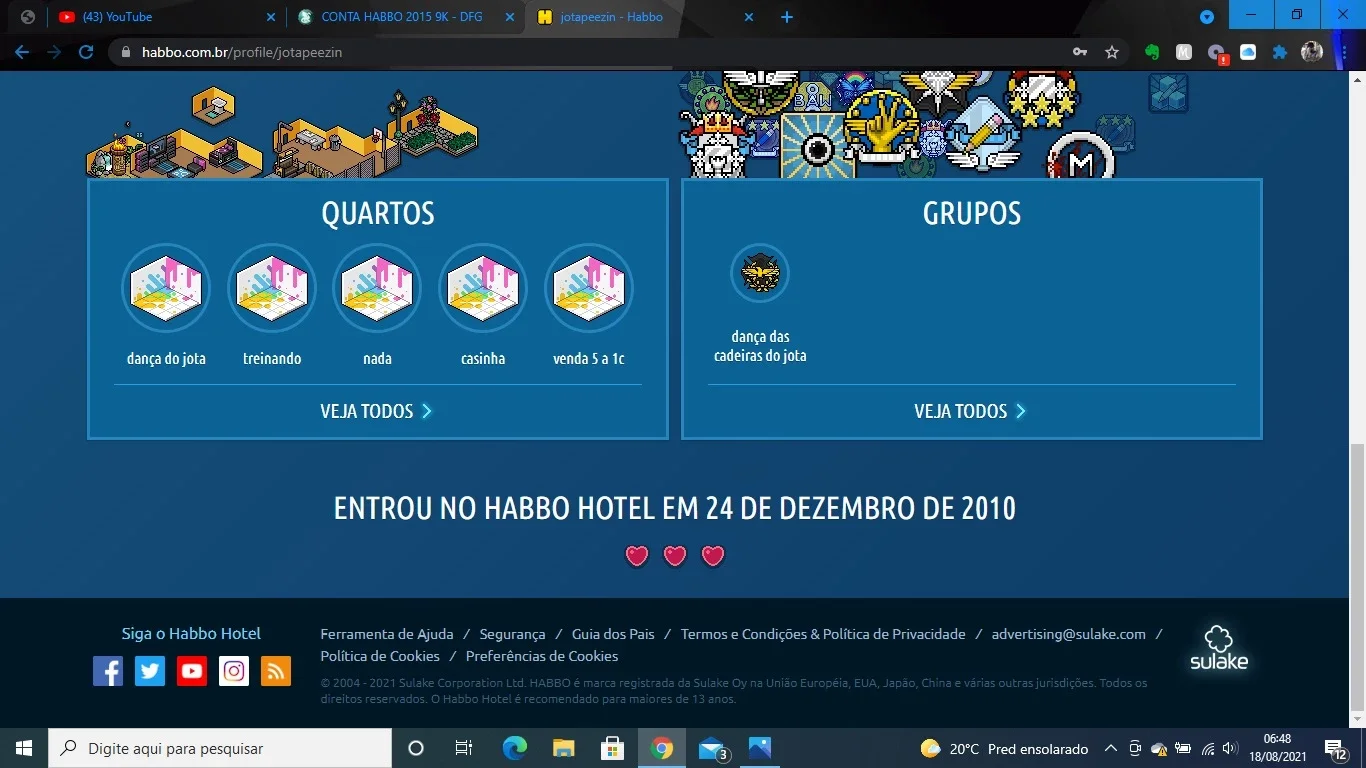1366x768 pixels.
Task: Open Microsoft Store from taskbar
Action: pyautogui.click(x=612, y=748)
